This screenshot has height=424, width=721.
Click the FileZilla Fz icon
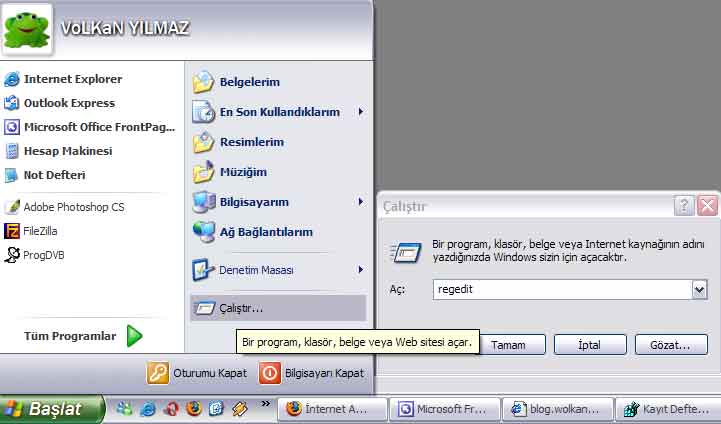tap(12, 231)
